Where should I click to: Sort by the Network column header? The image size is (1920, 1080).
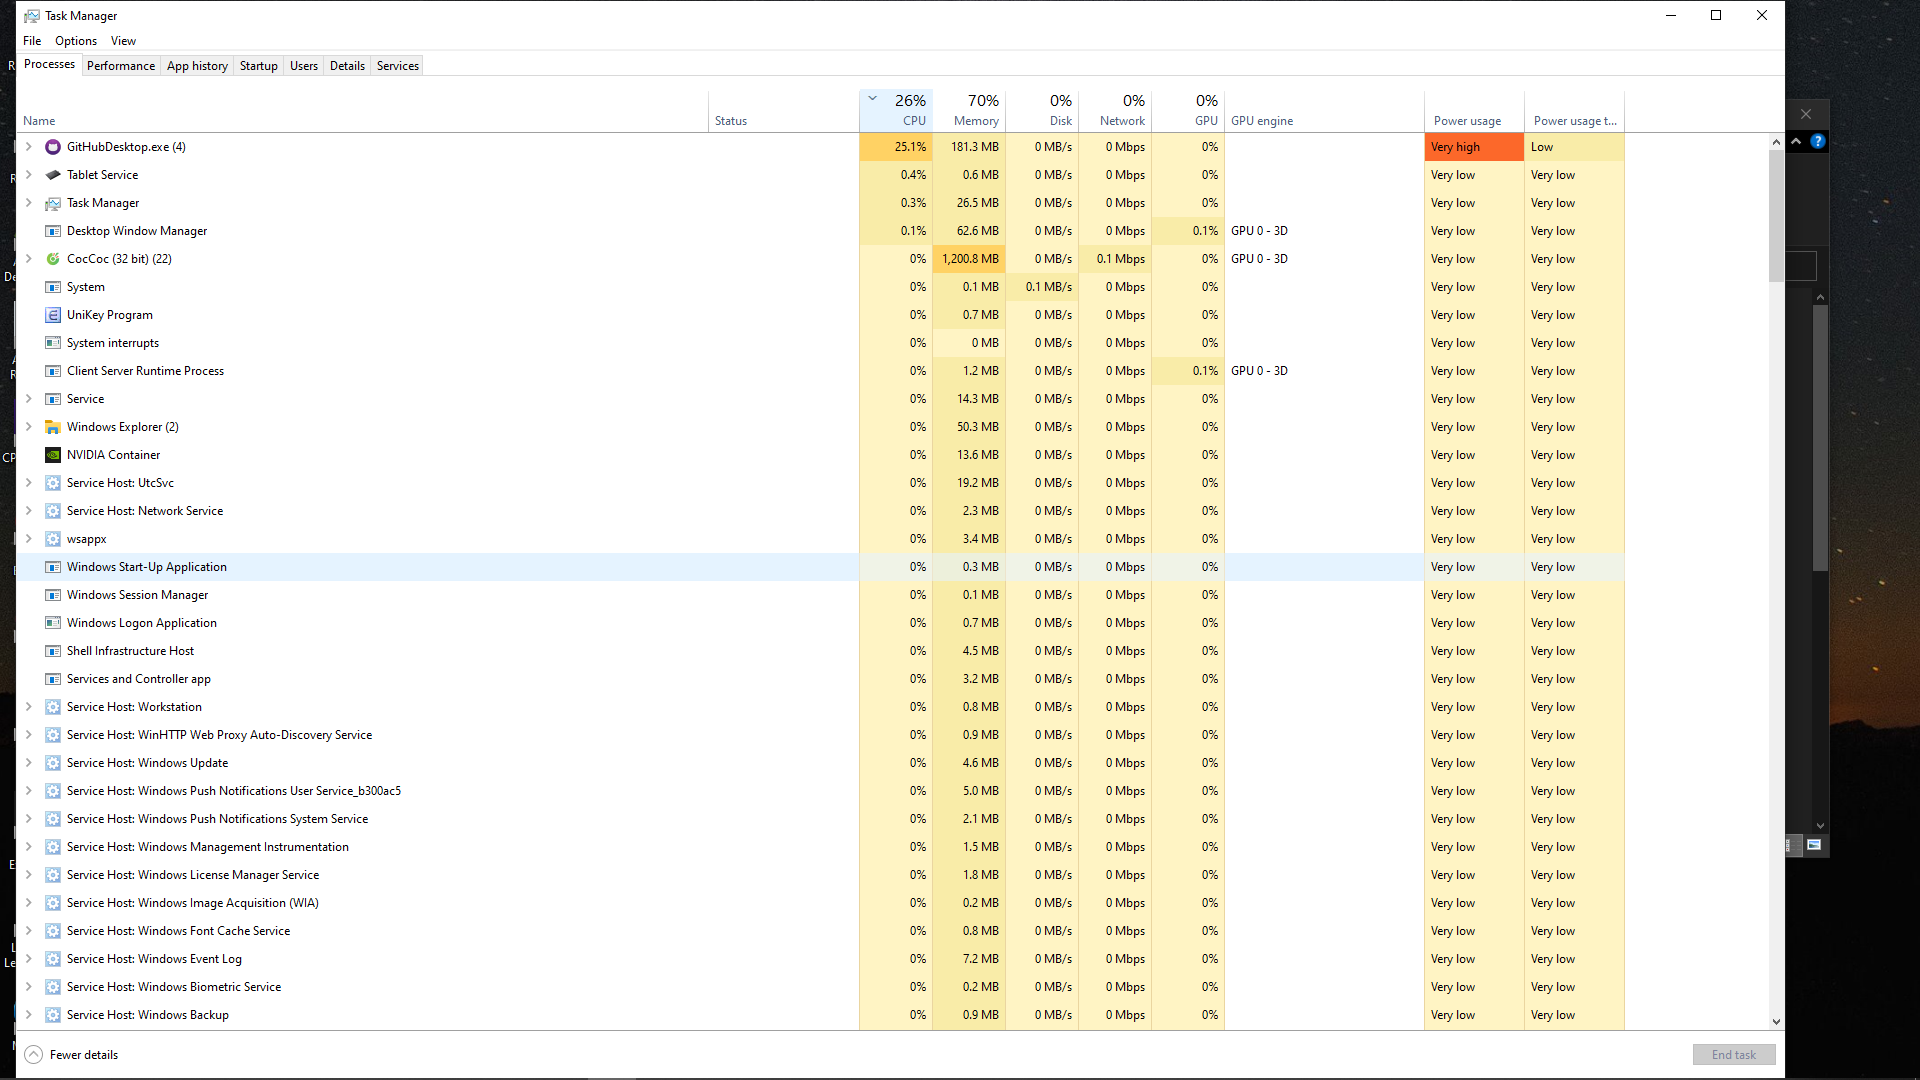tap(1115, 111)
